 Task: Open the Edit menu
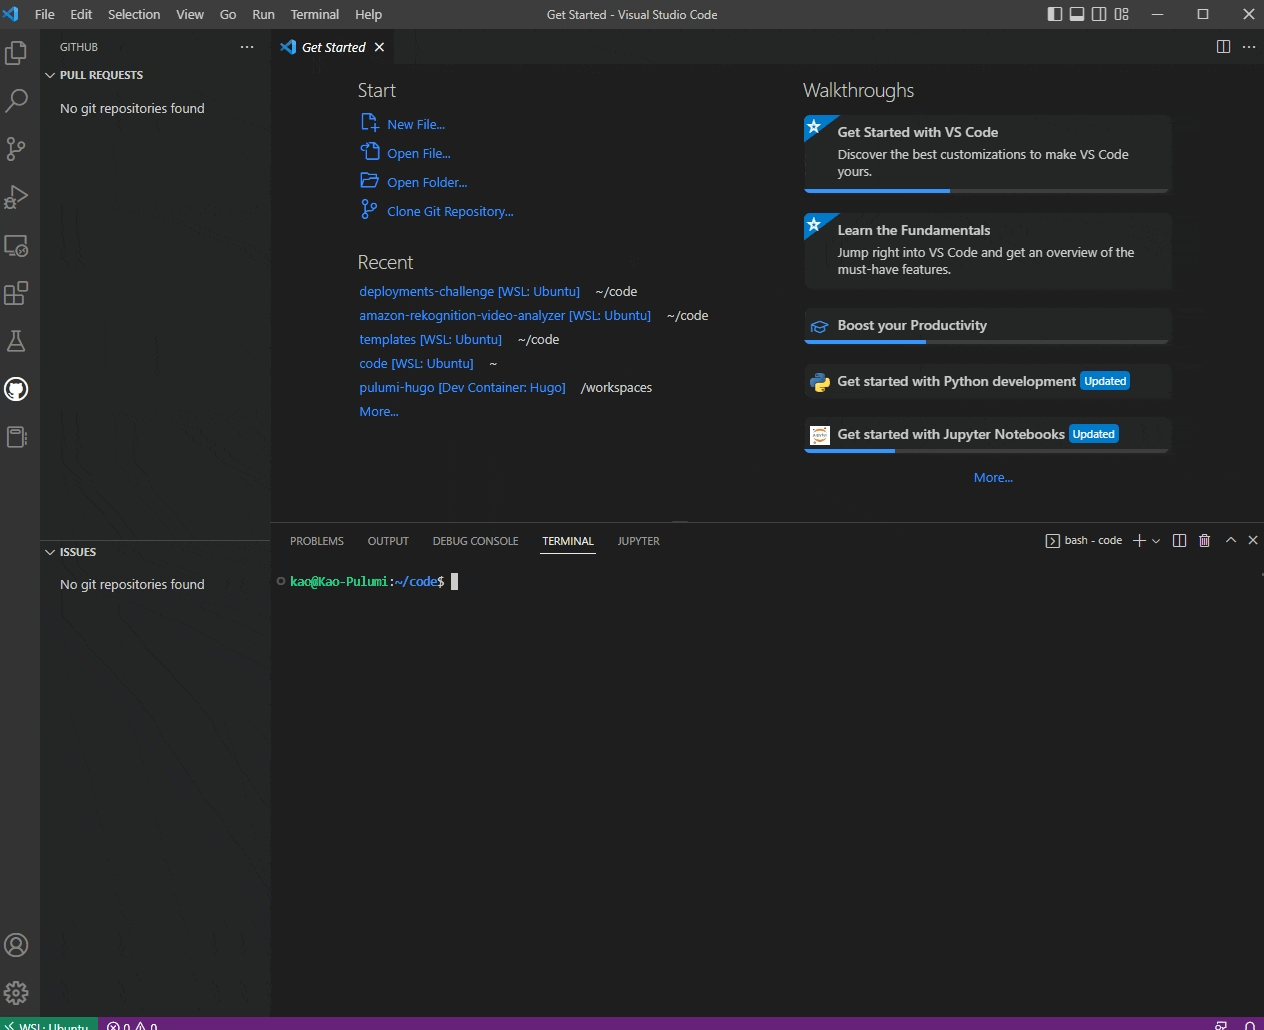[81, 14]
